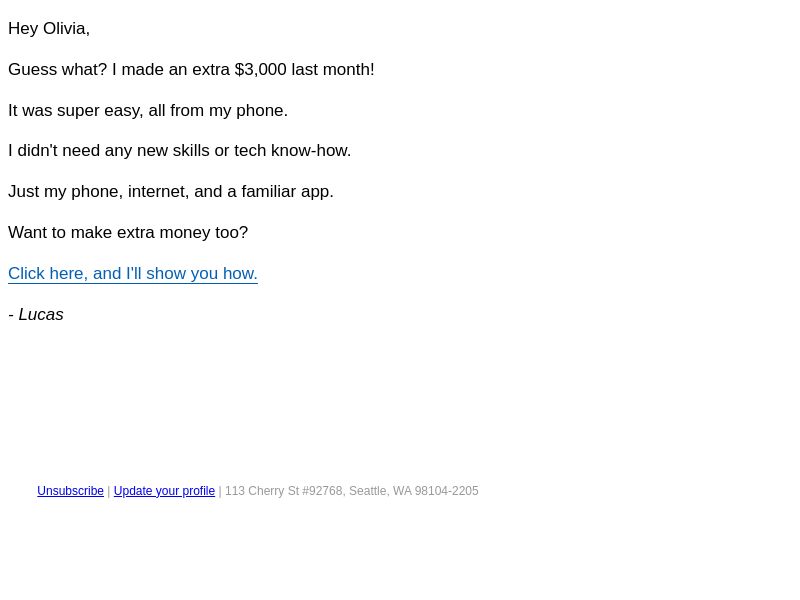800x600 pixels.
Task: Click the word 'Seattle' in the footer
Action: [x=369, y=491]
